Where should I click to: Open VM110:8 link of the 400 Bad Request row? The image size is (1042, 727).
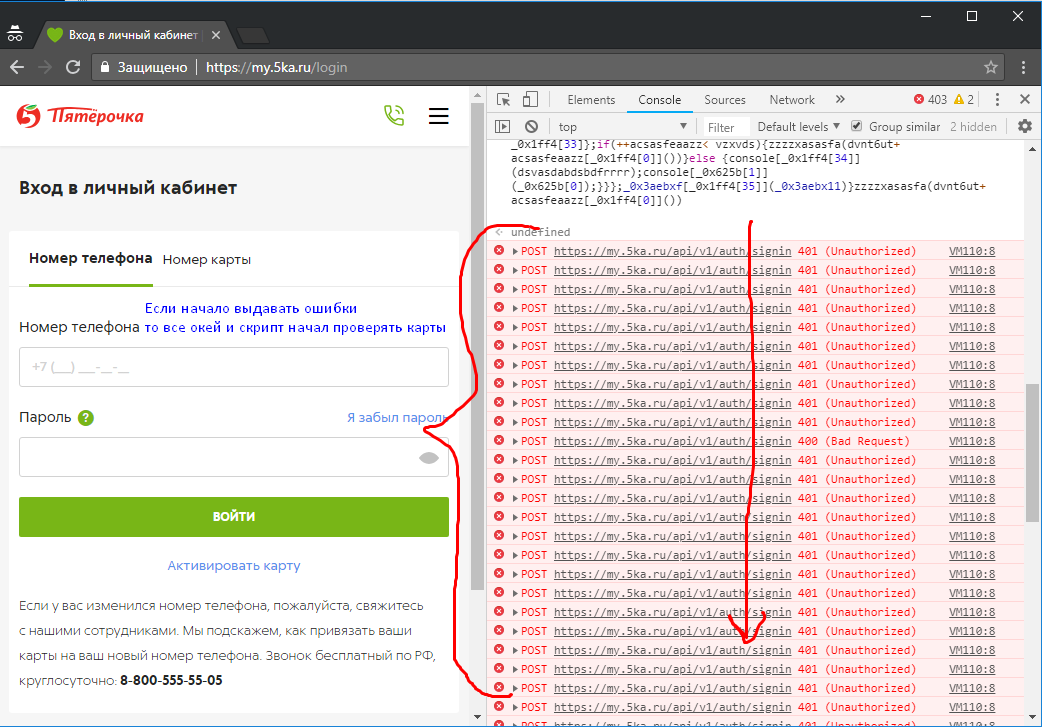(x=972, y=441)
